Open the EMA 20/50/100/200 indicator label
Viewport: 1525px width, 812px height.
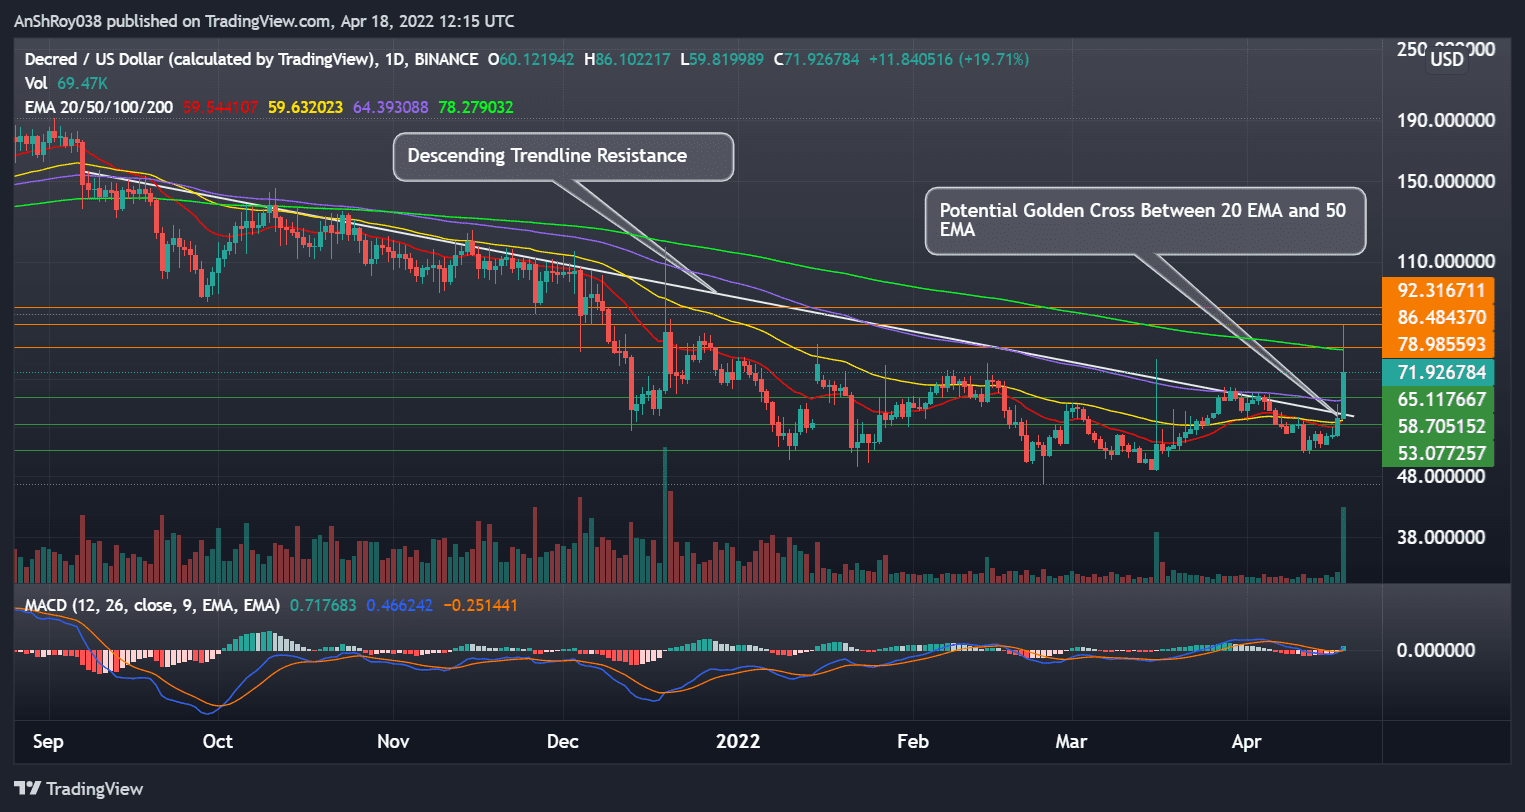click(x=100, y=107)
